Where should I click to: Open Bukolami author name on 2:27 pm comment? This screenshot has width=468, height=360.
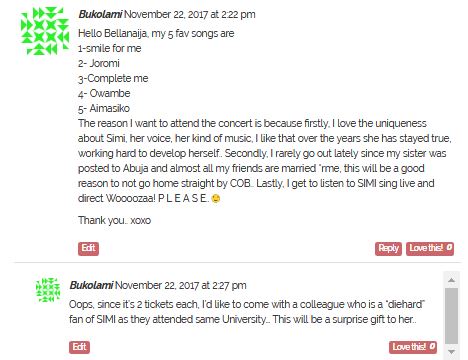pos(91,286)
